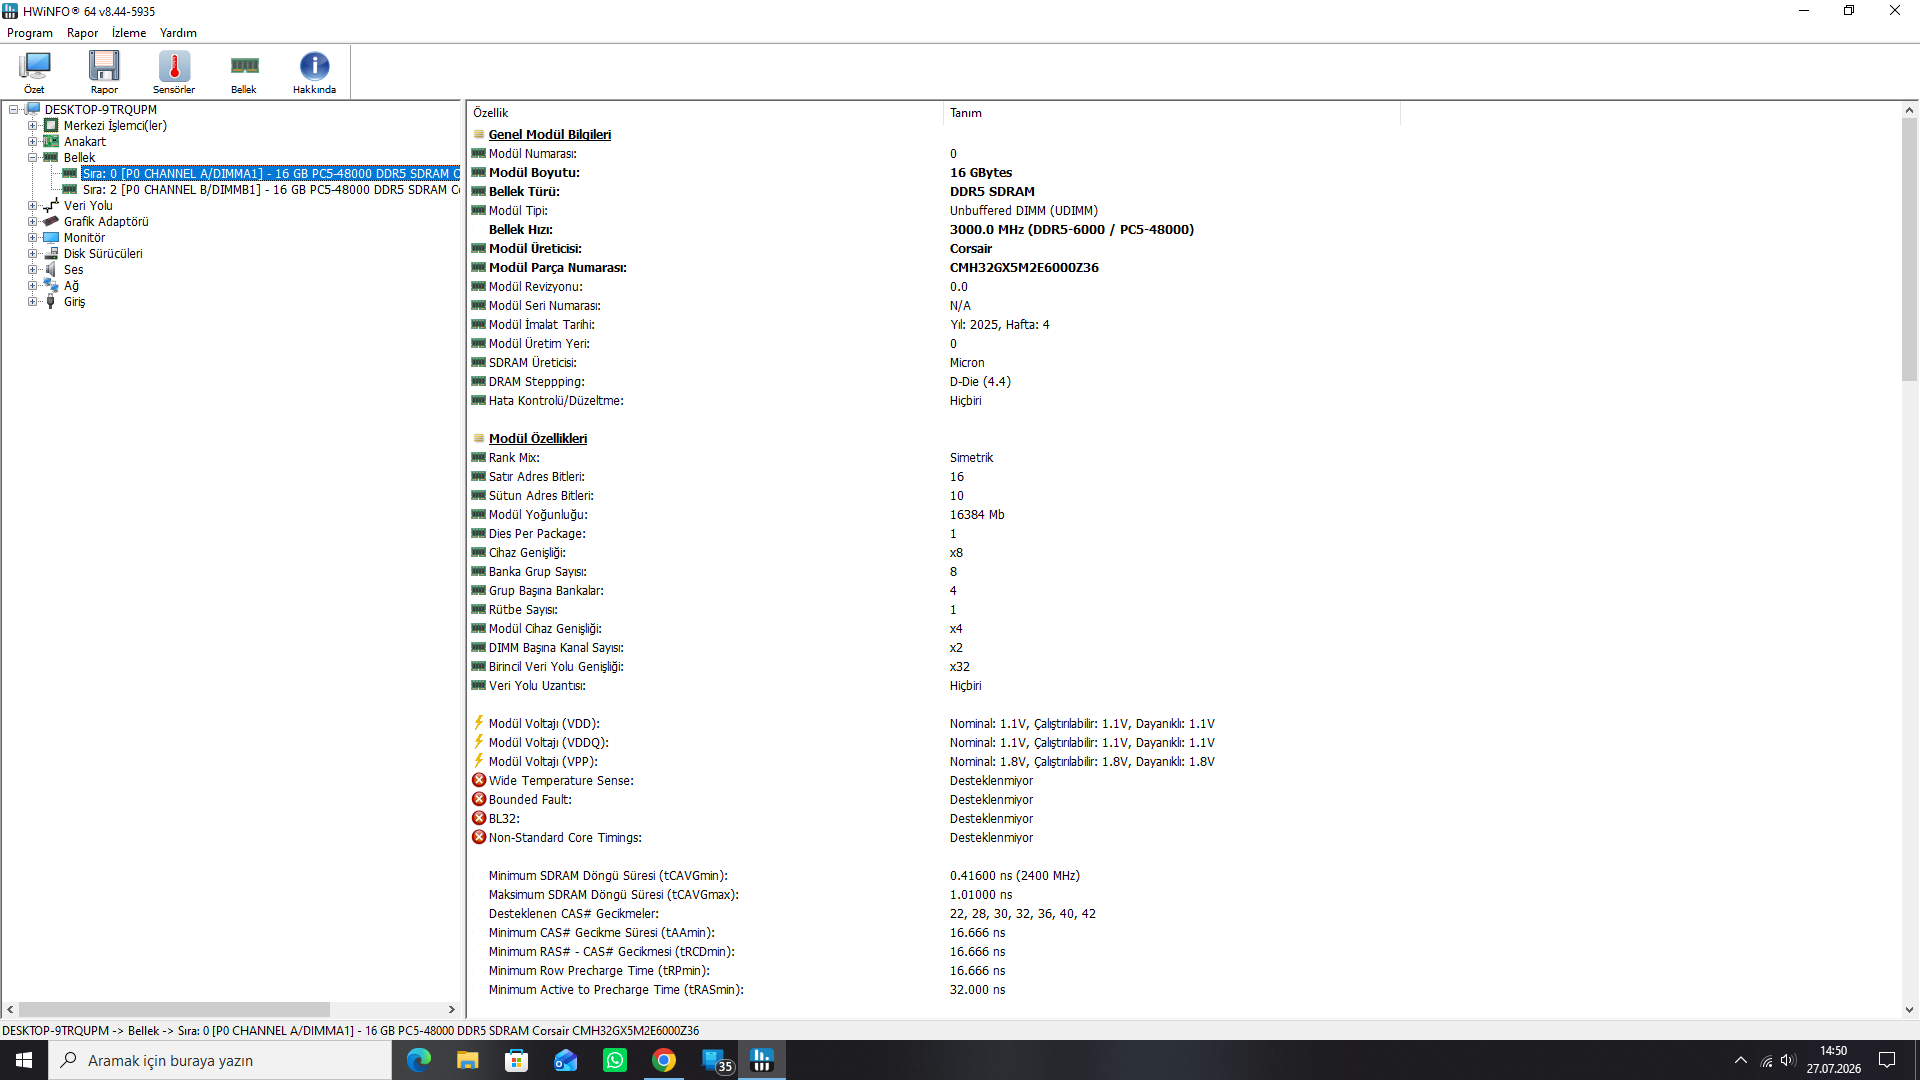Open the Hakkında info icon
The image size is (1920, 1080).
[x=314, y=72]
